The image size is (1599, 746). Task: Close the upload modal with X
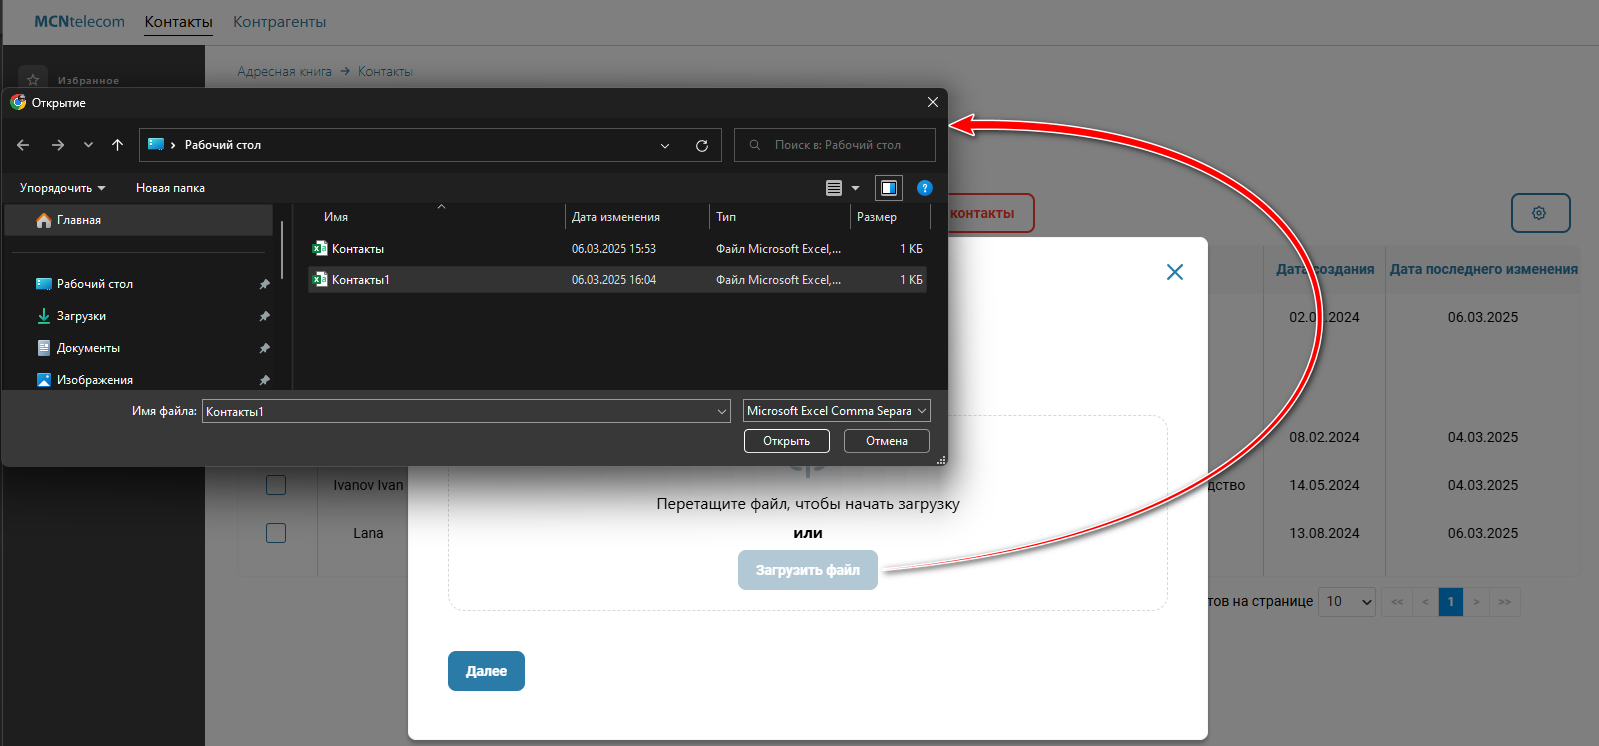1175,272
